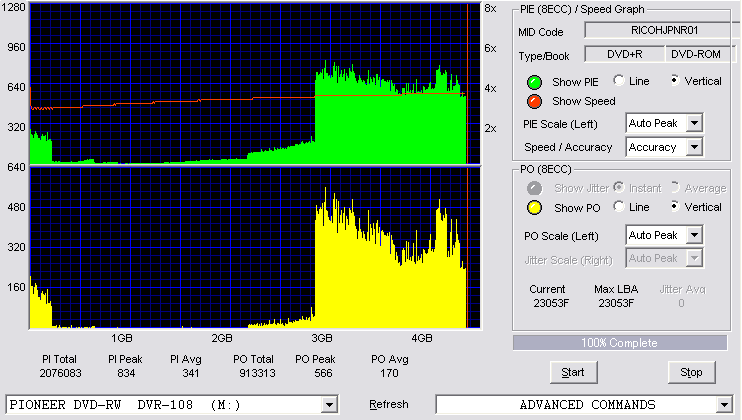Select Line mode for PO graph
The width and height of the screenshot is (742, 420).
click(618, 207)
